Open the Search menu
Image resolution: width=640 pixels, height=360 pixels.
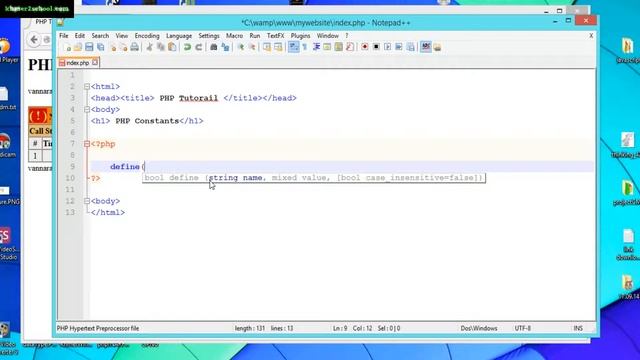pos(100,36)
